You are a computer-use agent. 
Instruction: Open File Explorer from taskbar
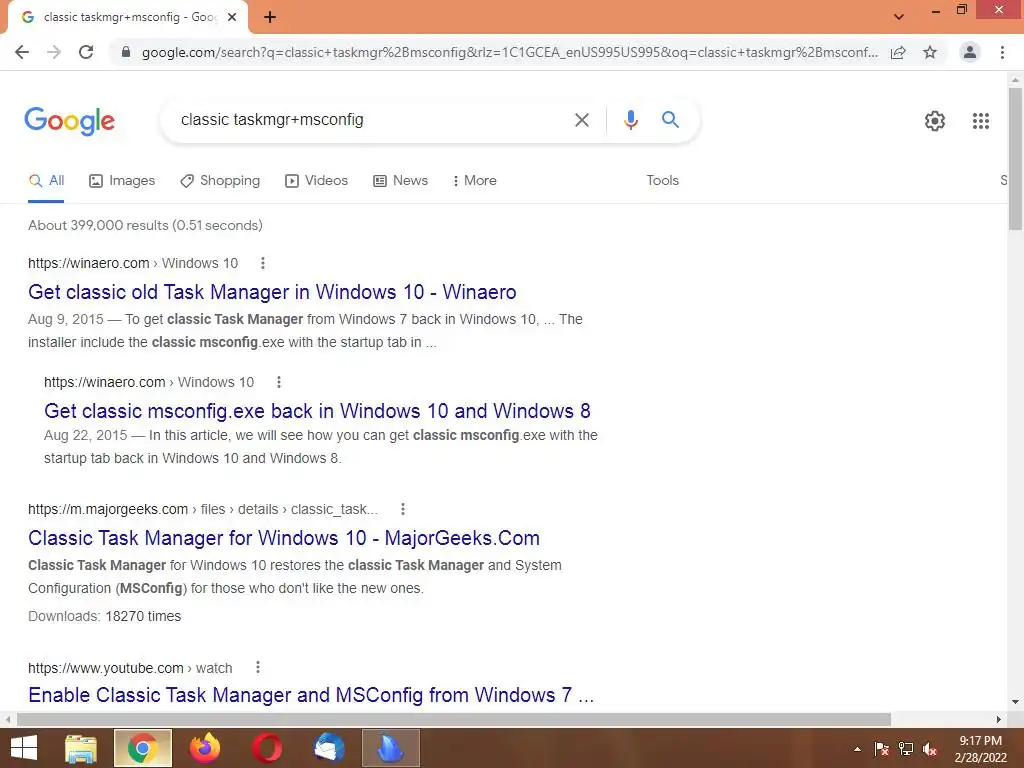[81, 748]
